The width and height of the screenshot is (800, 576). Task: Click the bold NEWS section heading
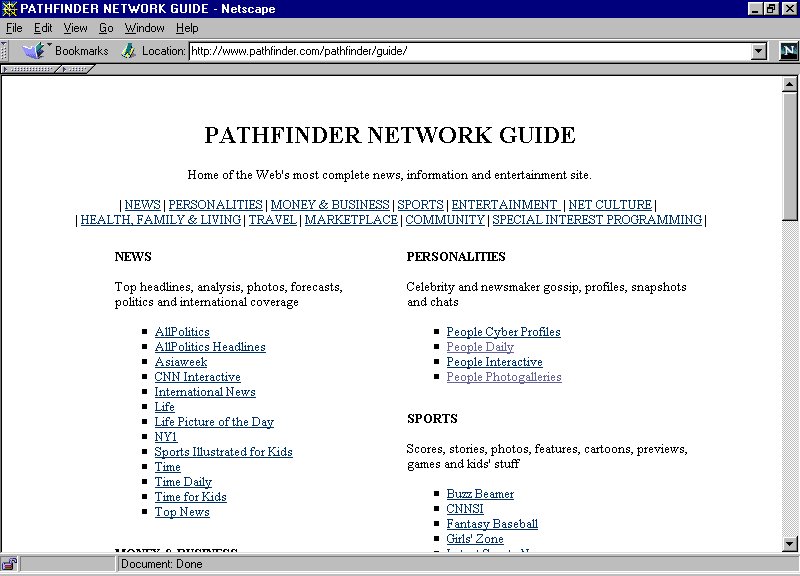point(133,257)
